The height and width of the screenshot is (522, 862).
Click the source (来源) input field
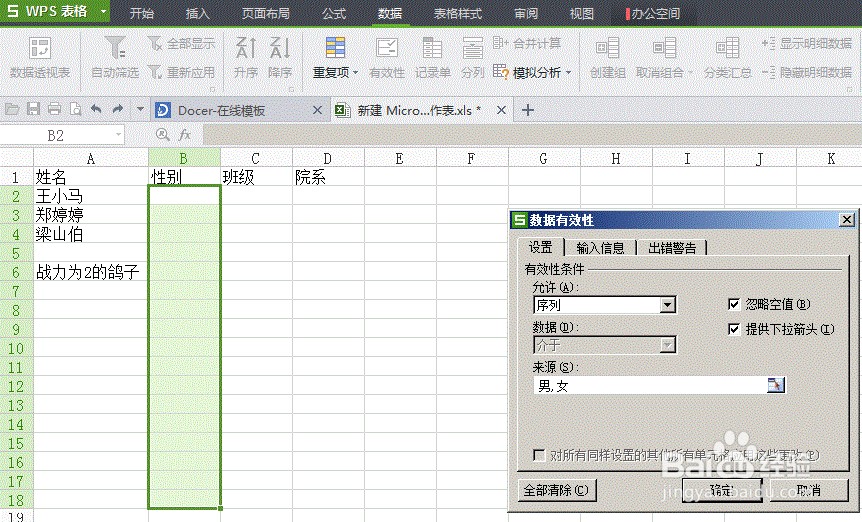[x=650, y=385]
